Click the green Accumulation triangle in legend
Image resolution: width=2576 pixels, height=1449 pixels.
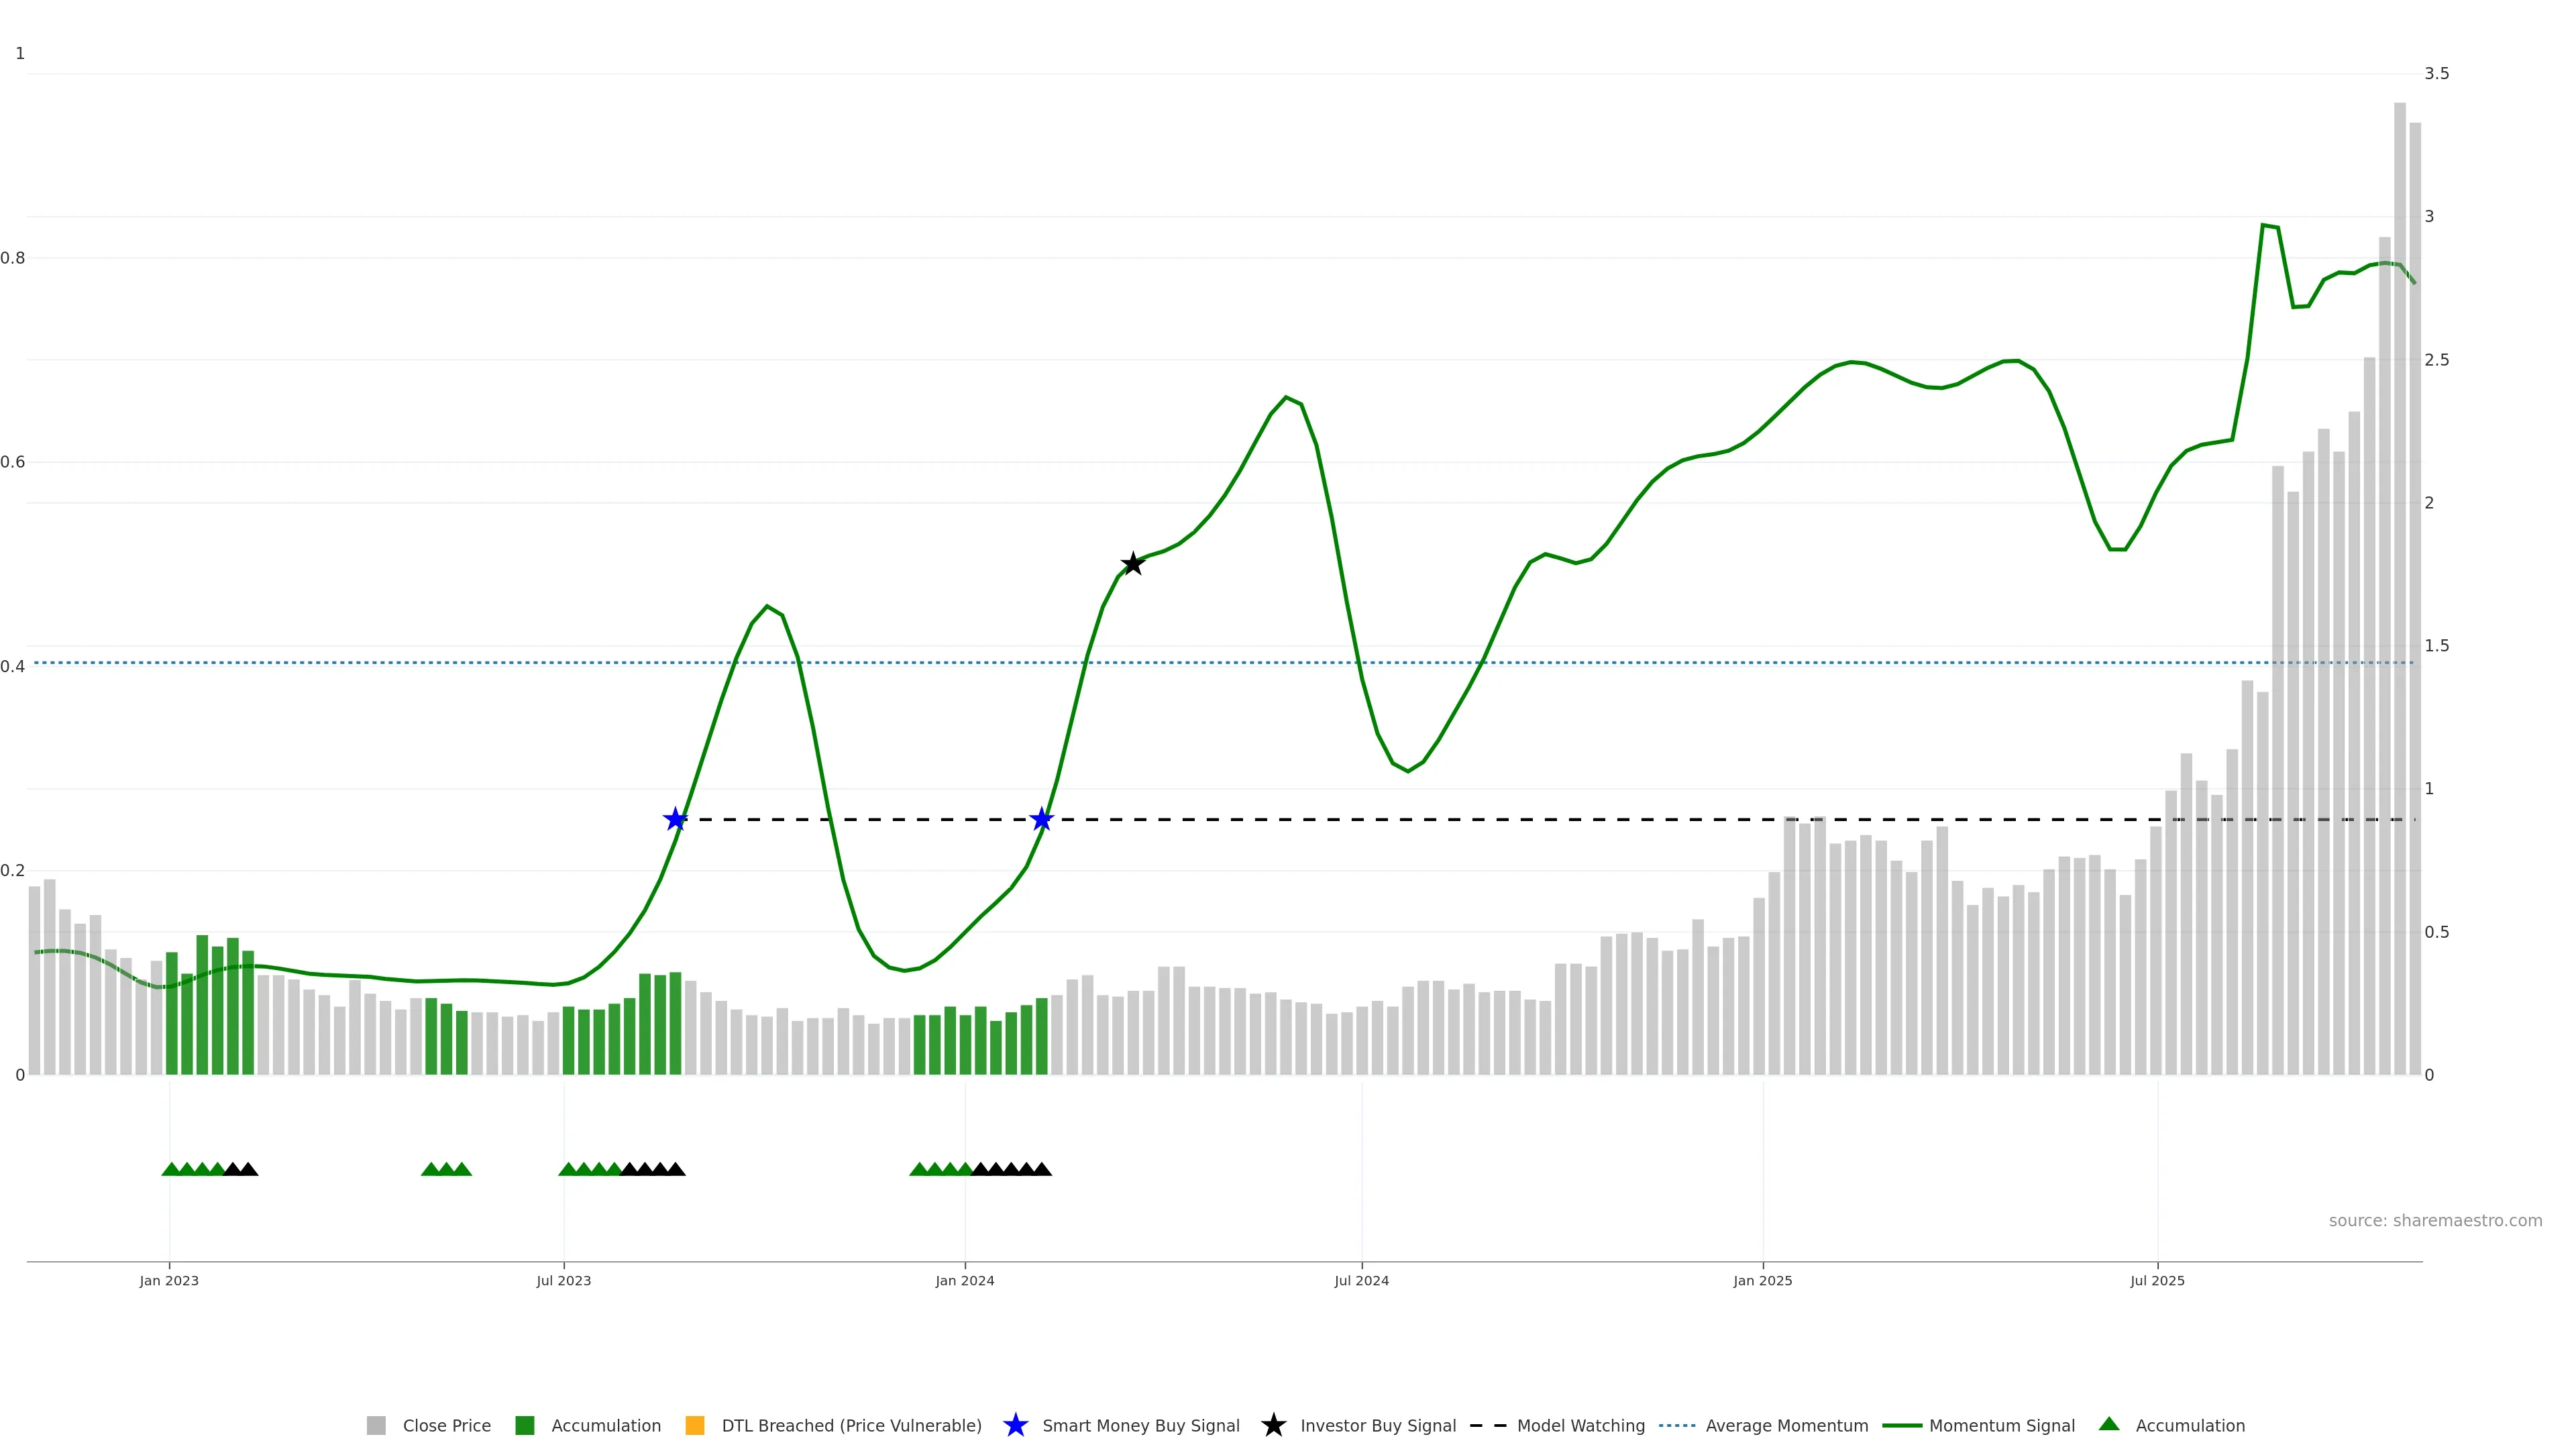2109,1425
